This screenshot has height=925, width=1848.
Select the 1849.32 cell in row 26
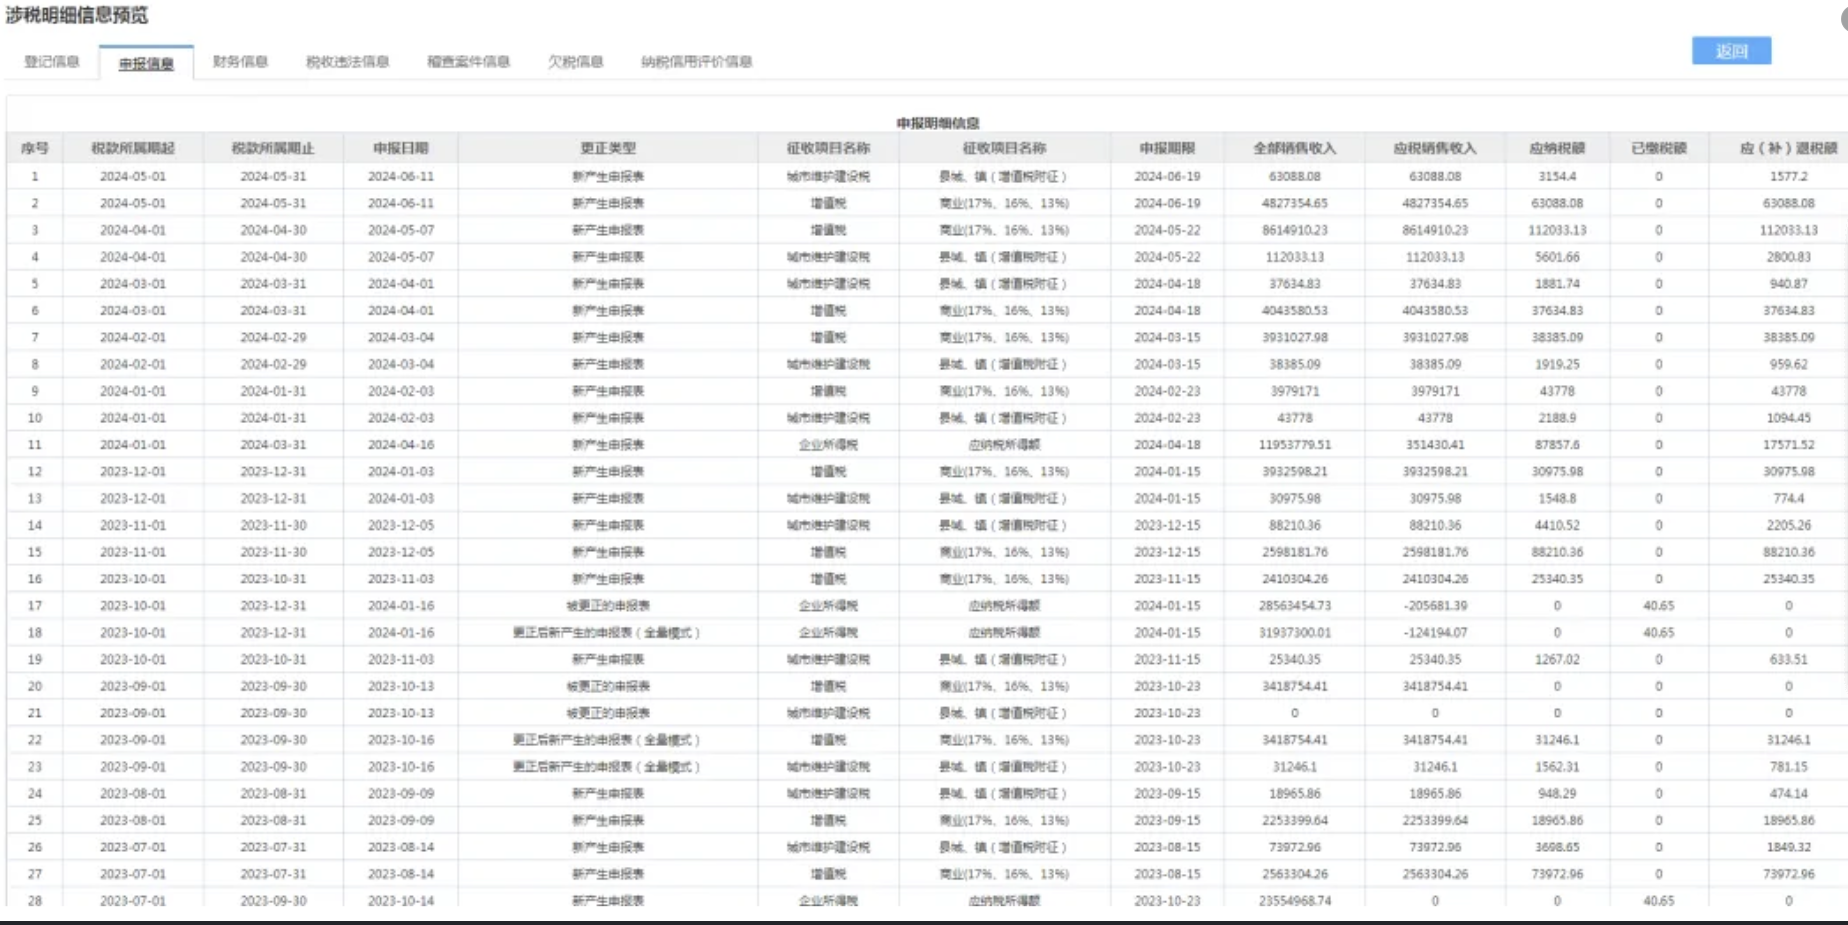(x=1788, y=847)
